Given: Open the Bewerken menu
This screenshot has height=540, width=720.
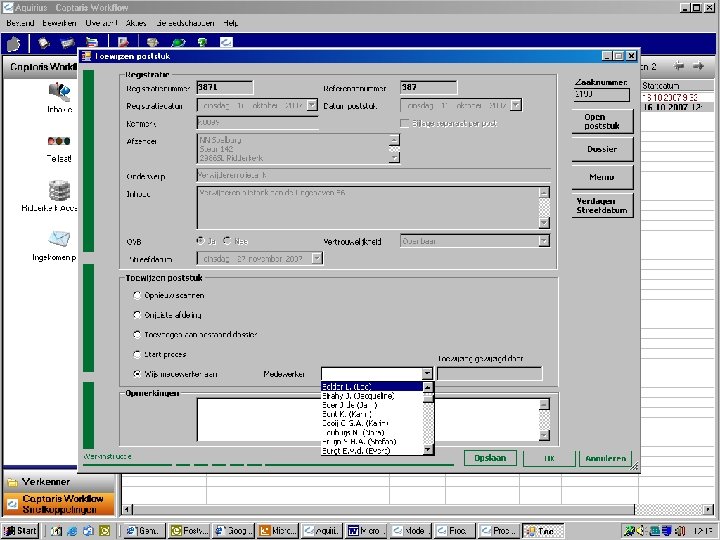Looking at the screenshot, I should point(59,23).
